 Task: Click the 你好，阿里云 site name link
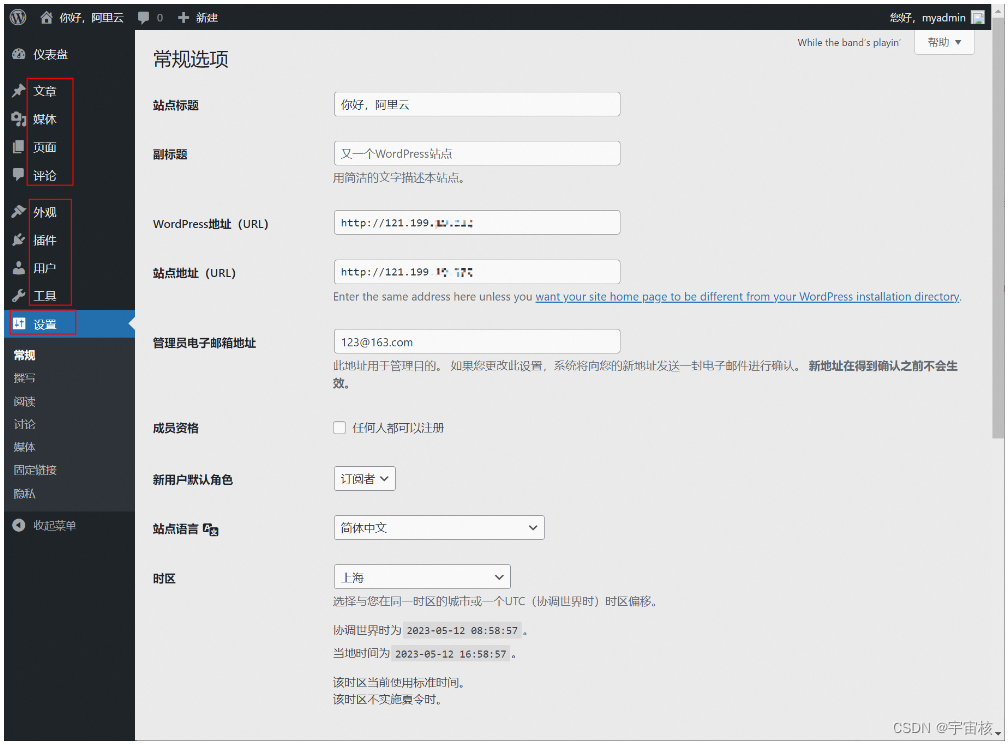(x=91, y=18)
